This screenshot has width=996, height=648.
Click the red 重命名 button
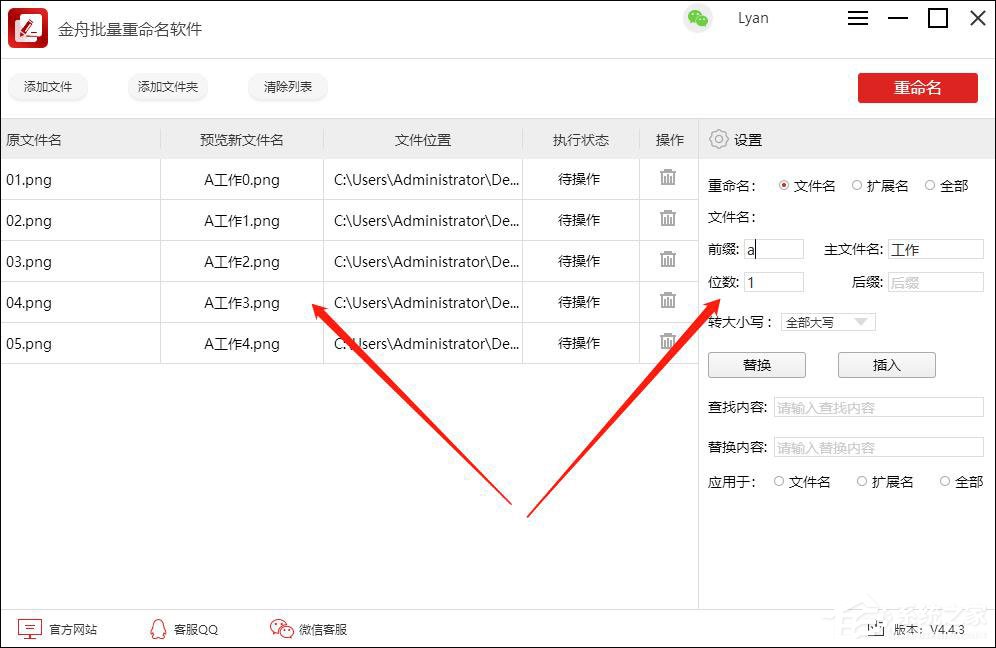coord(917,87)
